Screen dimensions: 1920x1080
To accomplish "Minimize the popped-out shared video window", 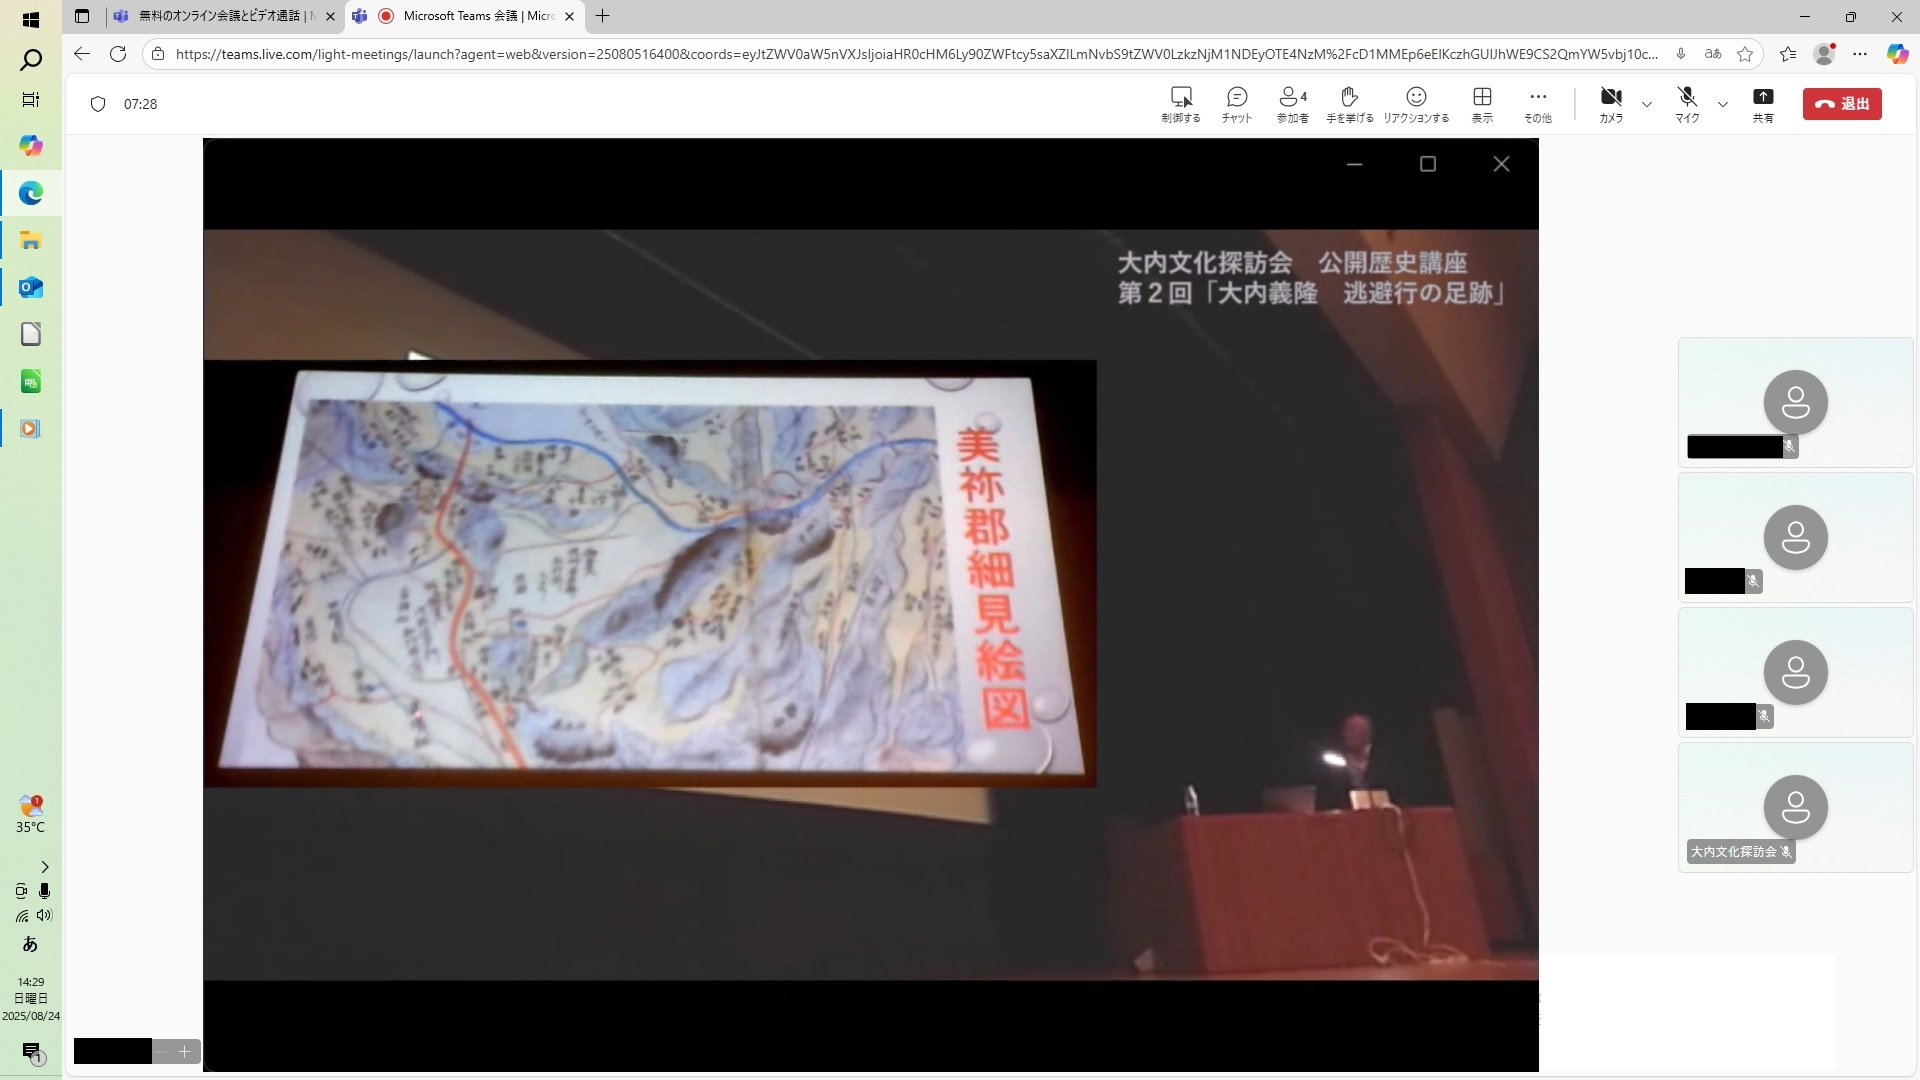I will [1354, 164].
